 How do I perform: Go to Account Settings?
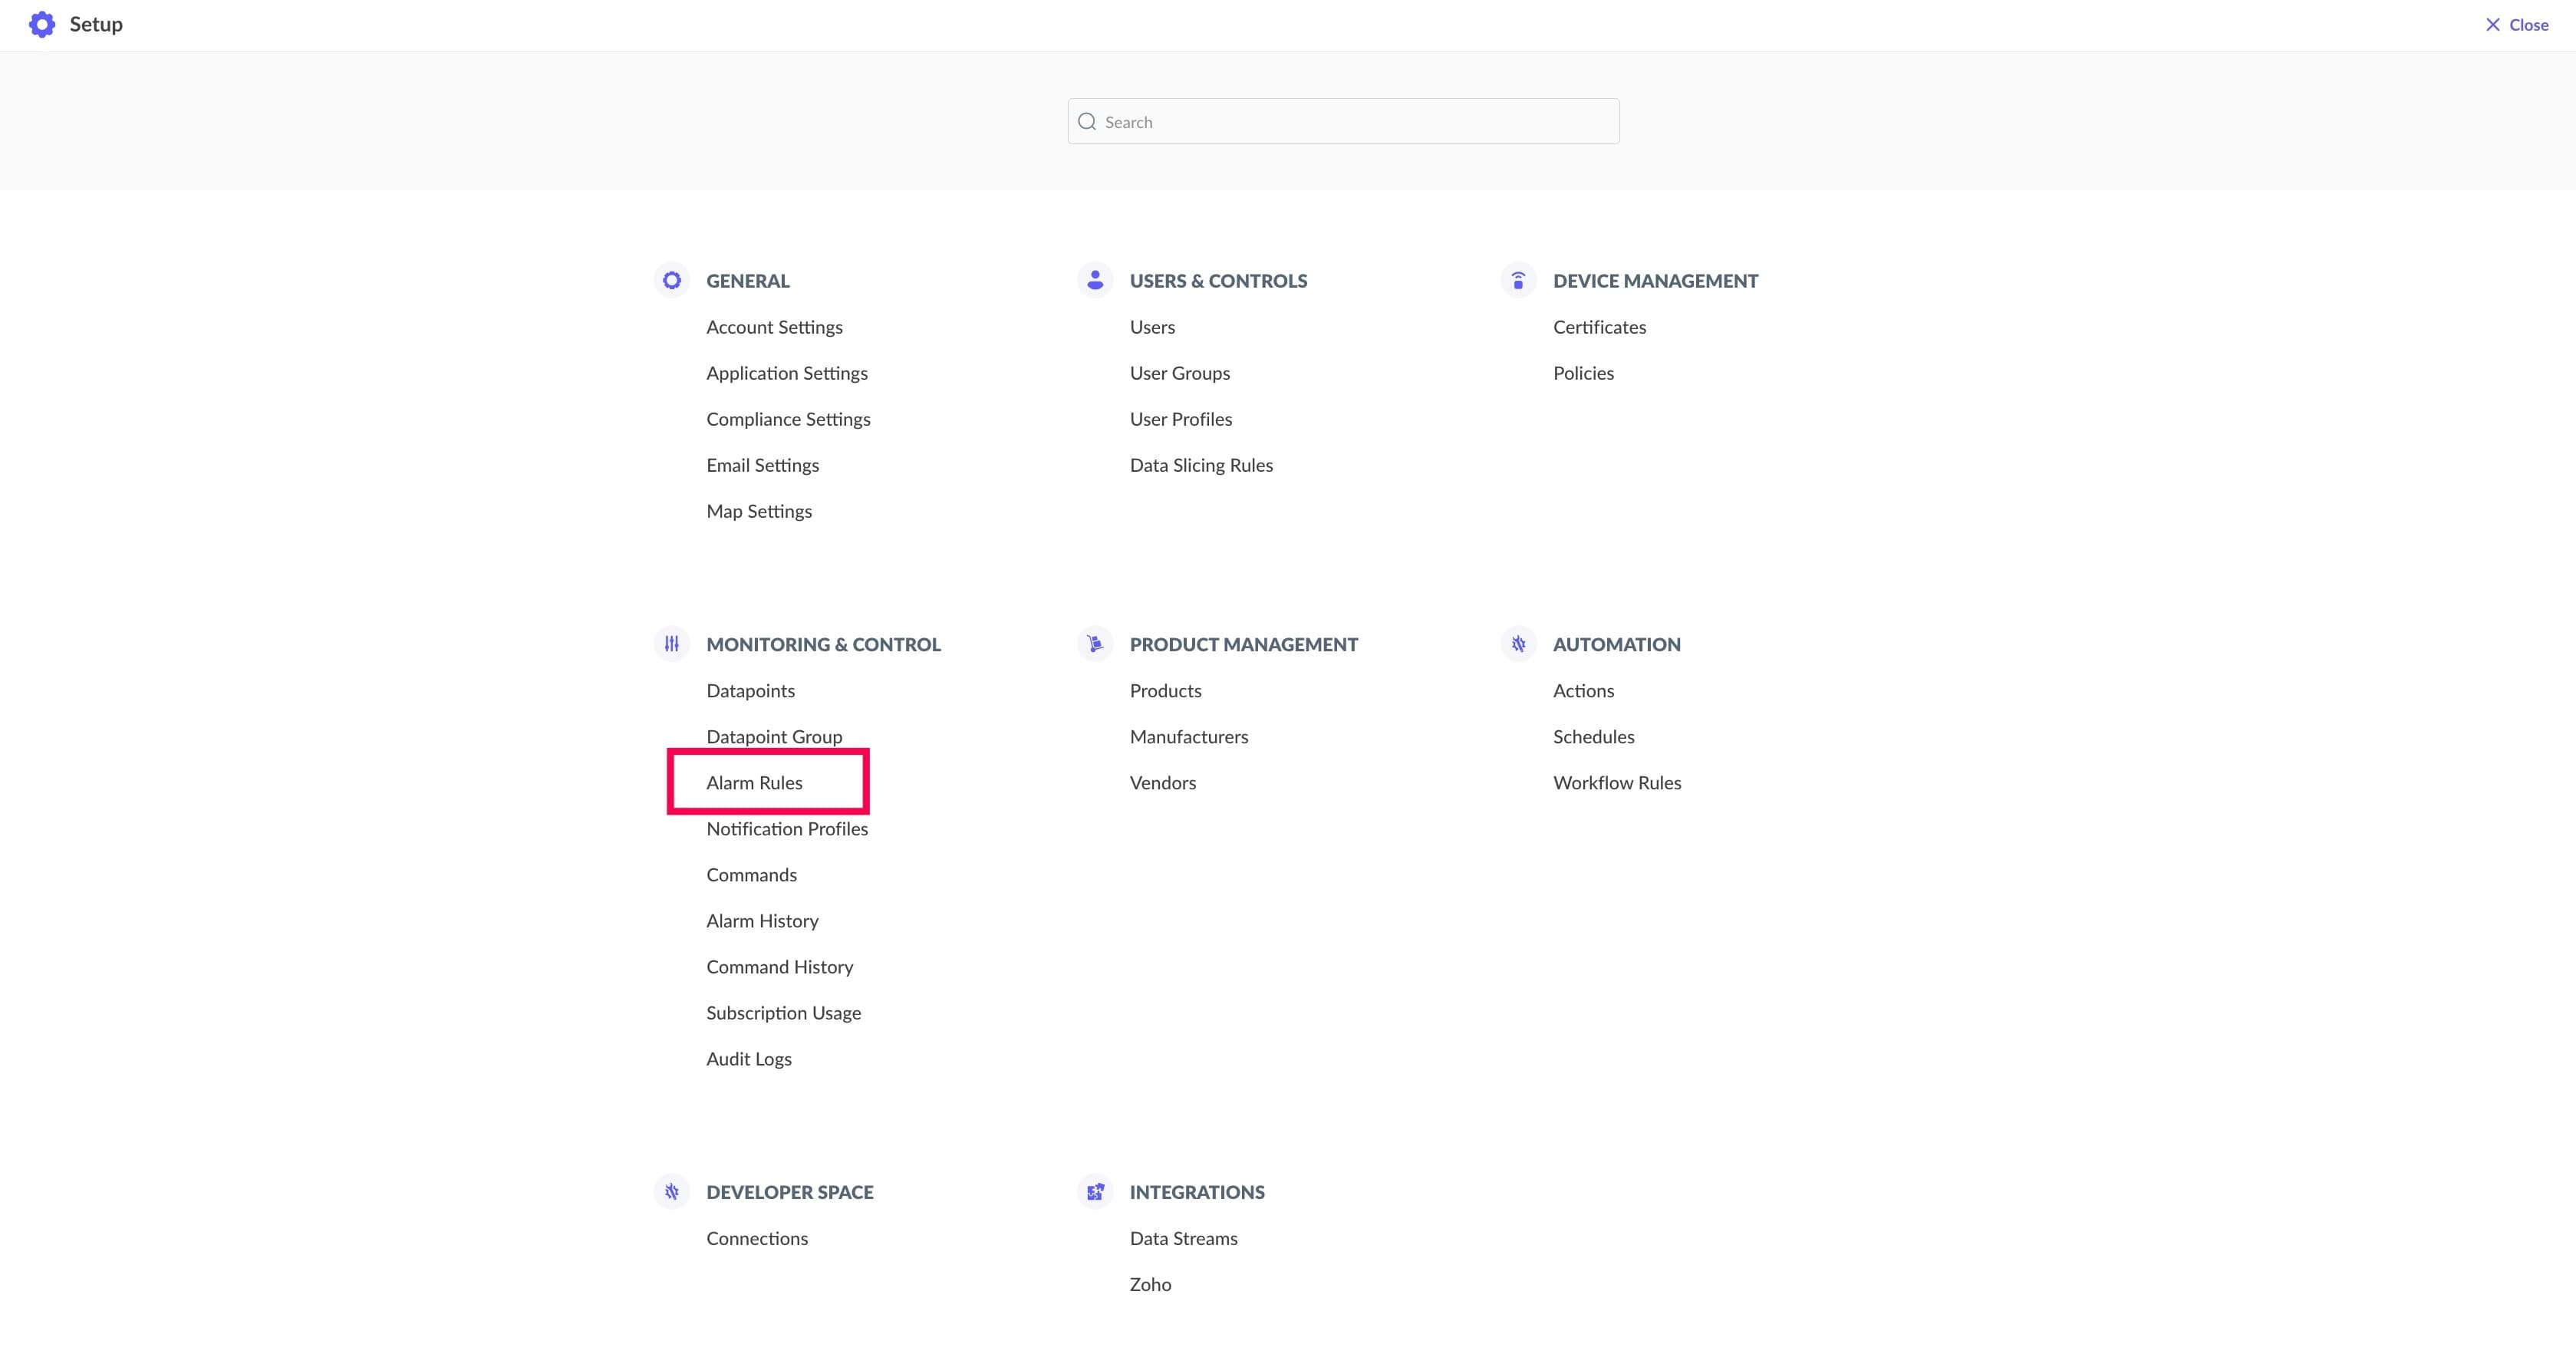[x=774, y=327]
